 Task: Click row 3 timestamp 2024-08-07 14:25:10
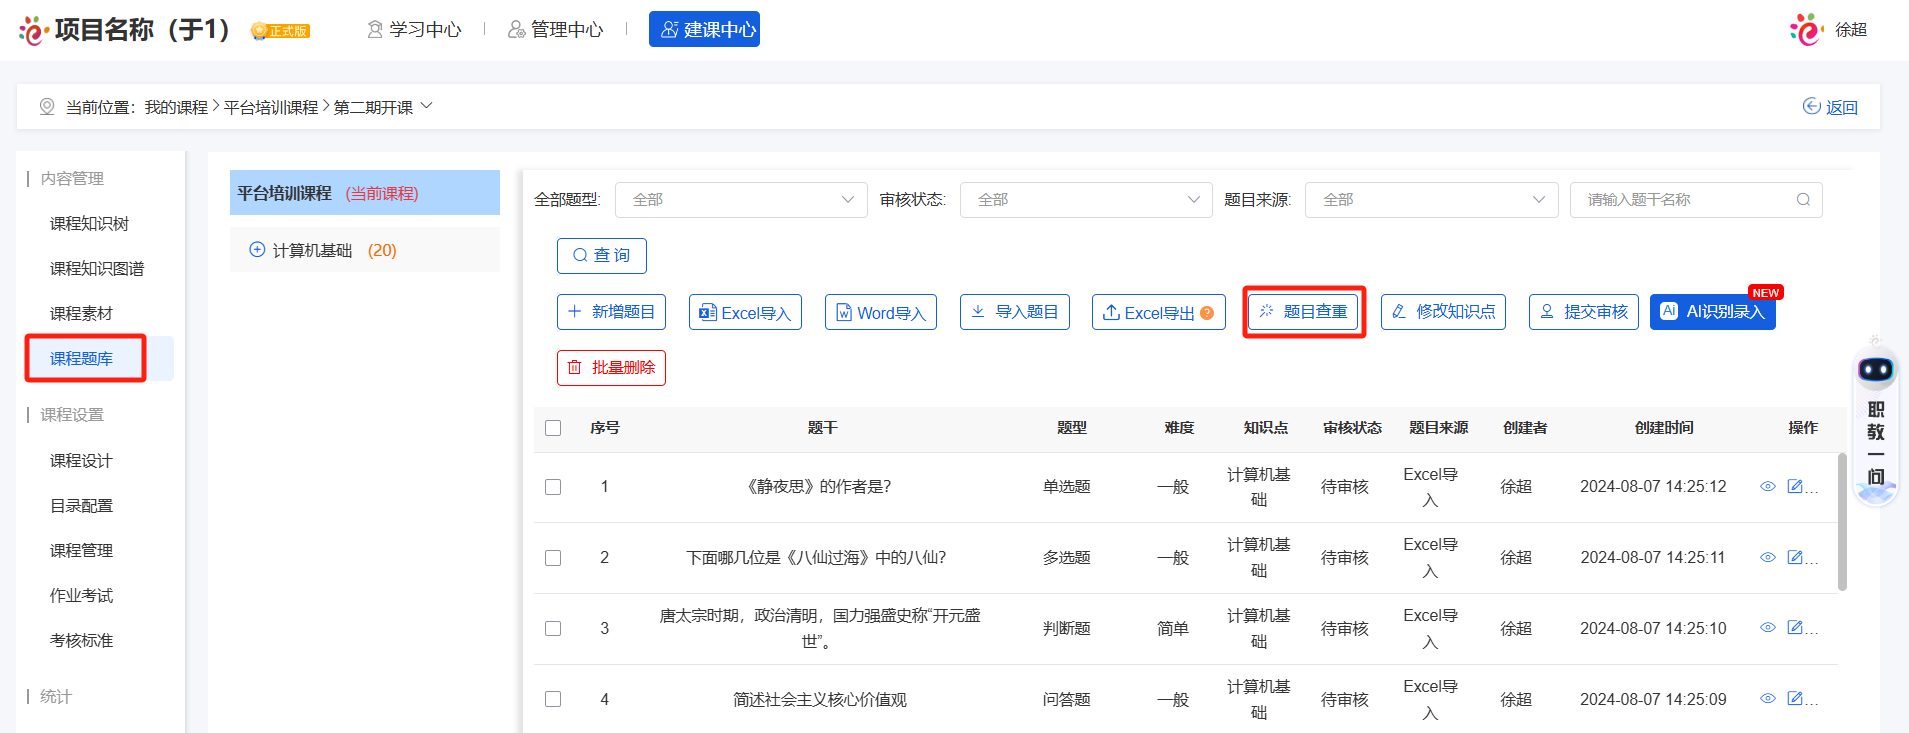click(x=1653, y=628)
